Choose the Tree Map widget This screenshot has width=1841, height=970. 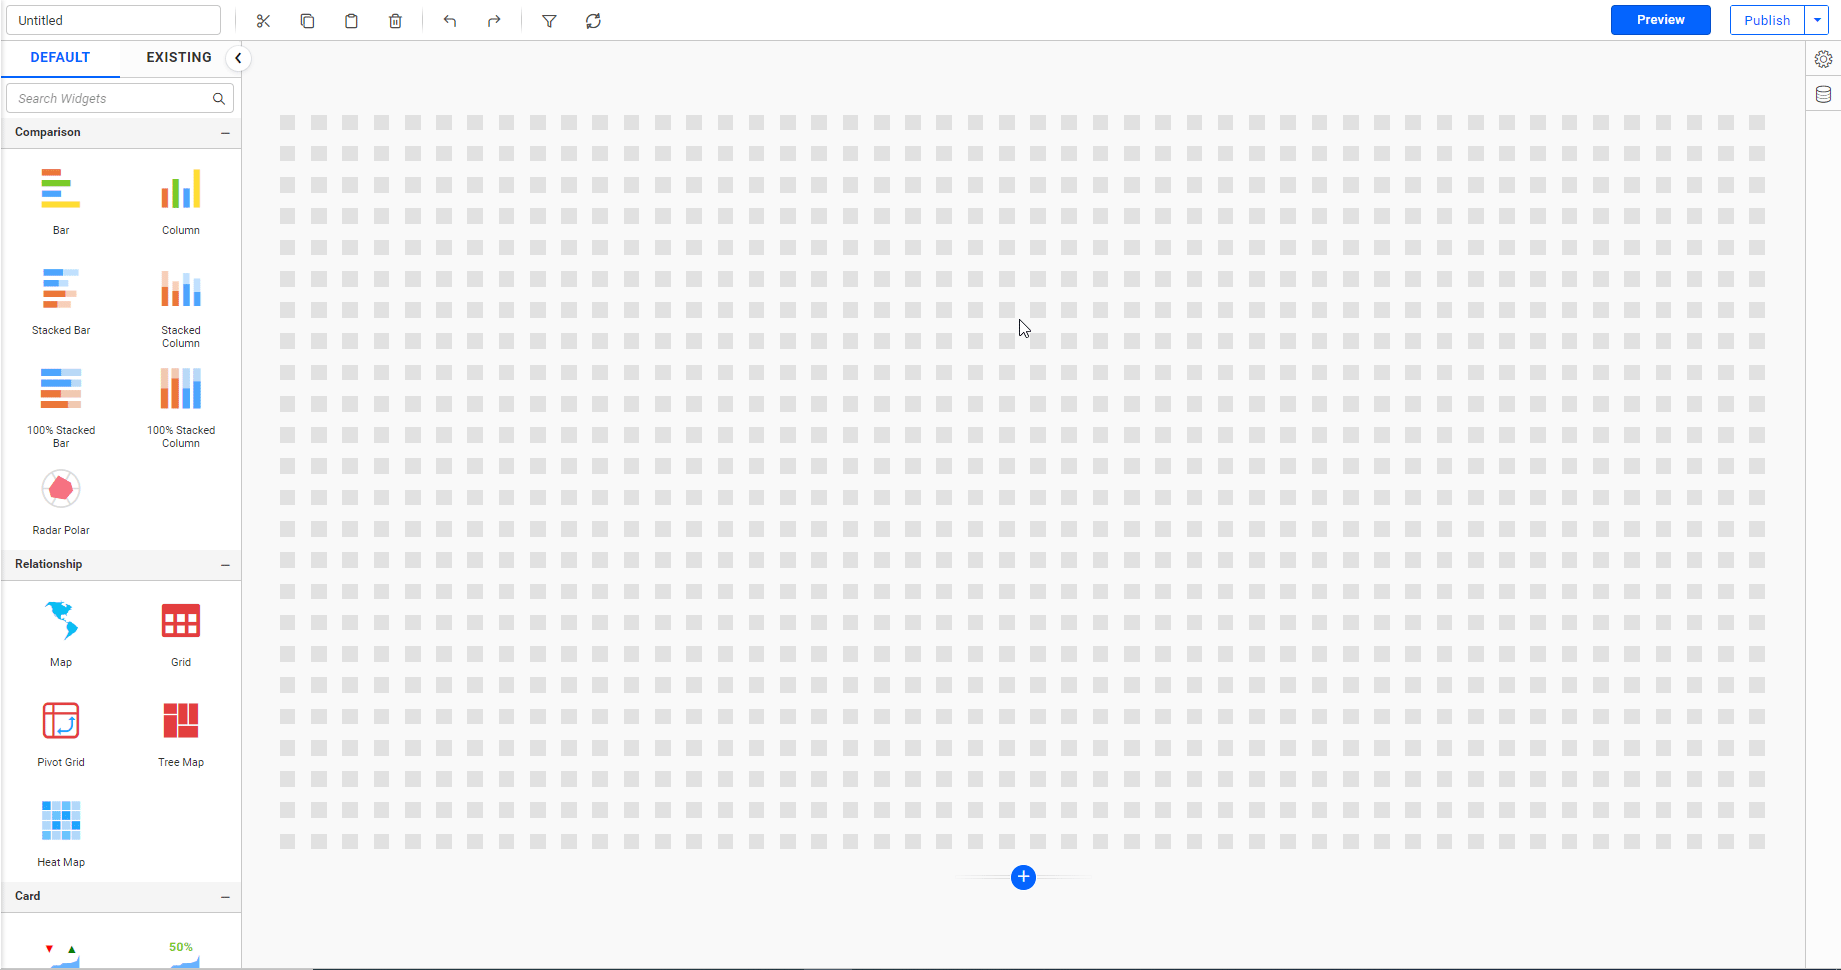tap(181, 733)
